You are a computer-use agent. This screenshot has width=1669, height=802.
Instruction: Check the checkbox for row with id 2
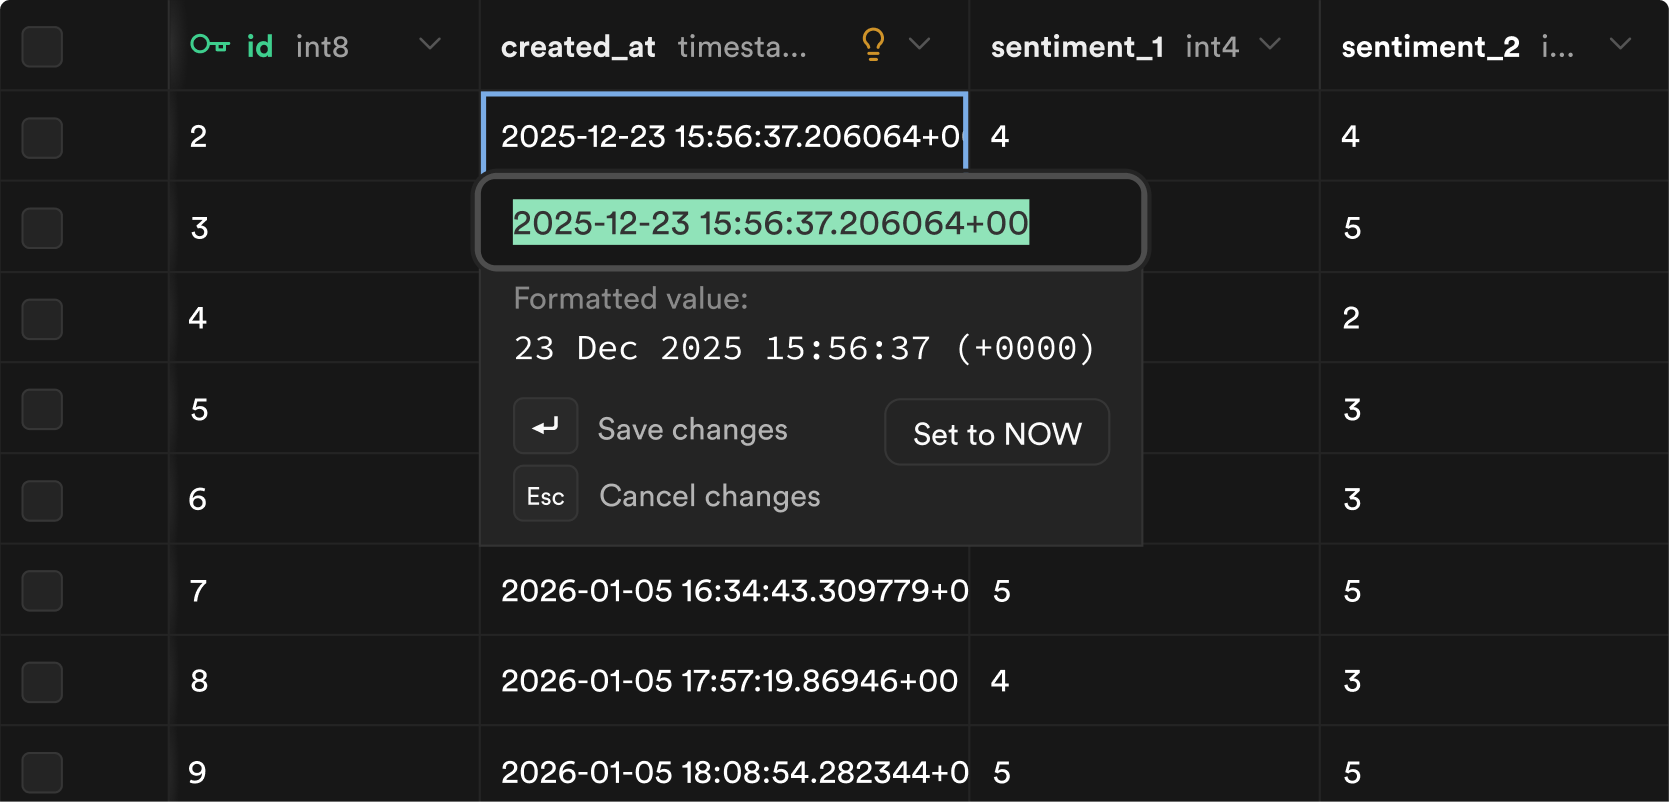click(42, 137)
